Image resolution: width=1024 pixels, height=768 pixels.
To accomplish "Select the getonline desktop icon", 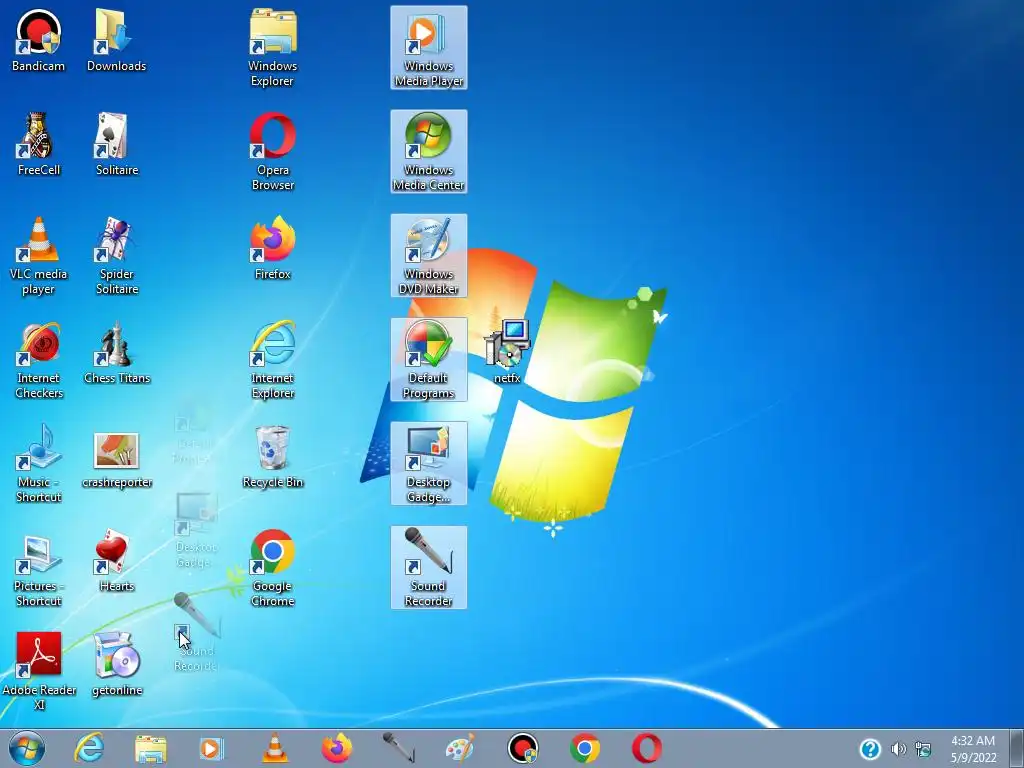I will [x=116, y=664].
